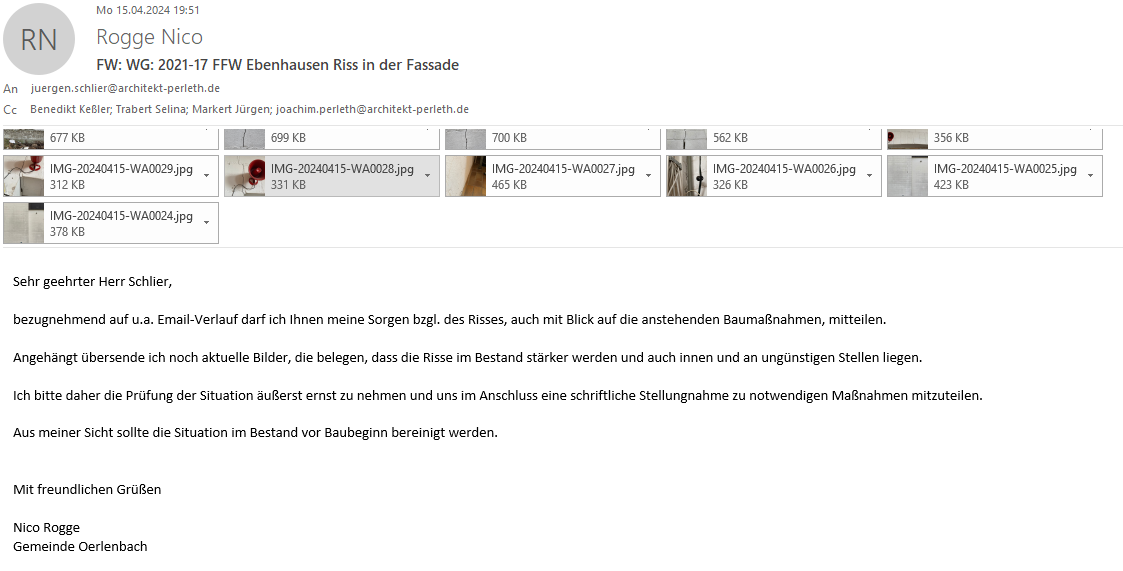Click the date Mo 15.04.2024 19:51
The width and height of the screenshot is (1123, 571).
tap(148, 10)
